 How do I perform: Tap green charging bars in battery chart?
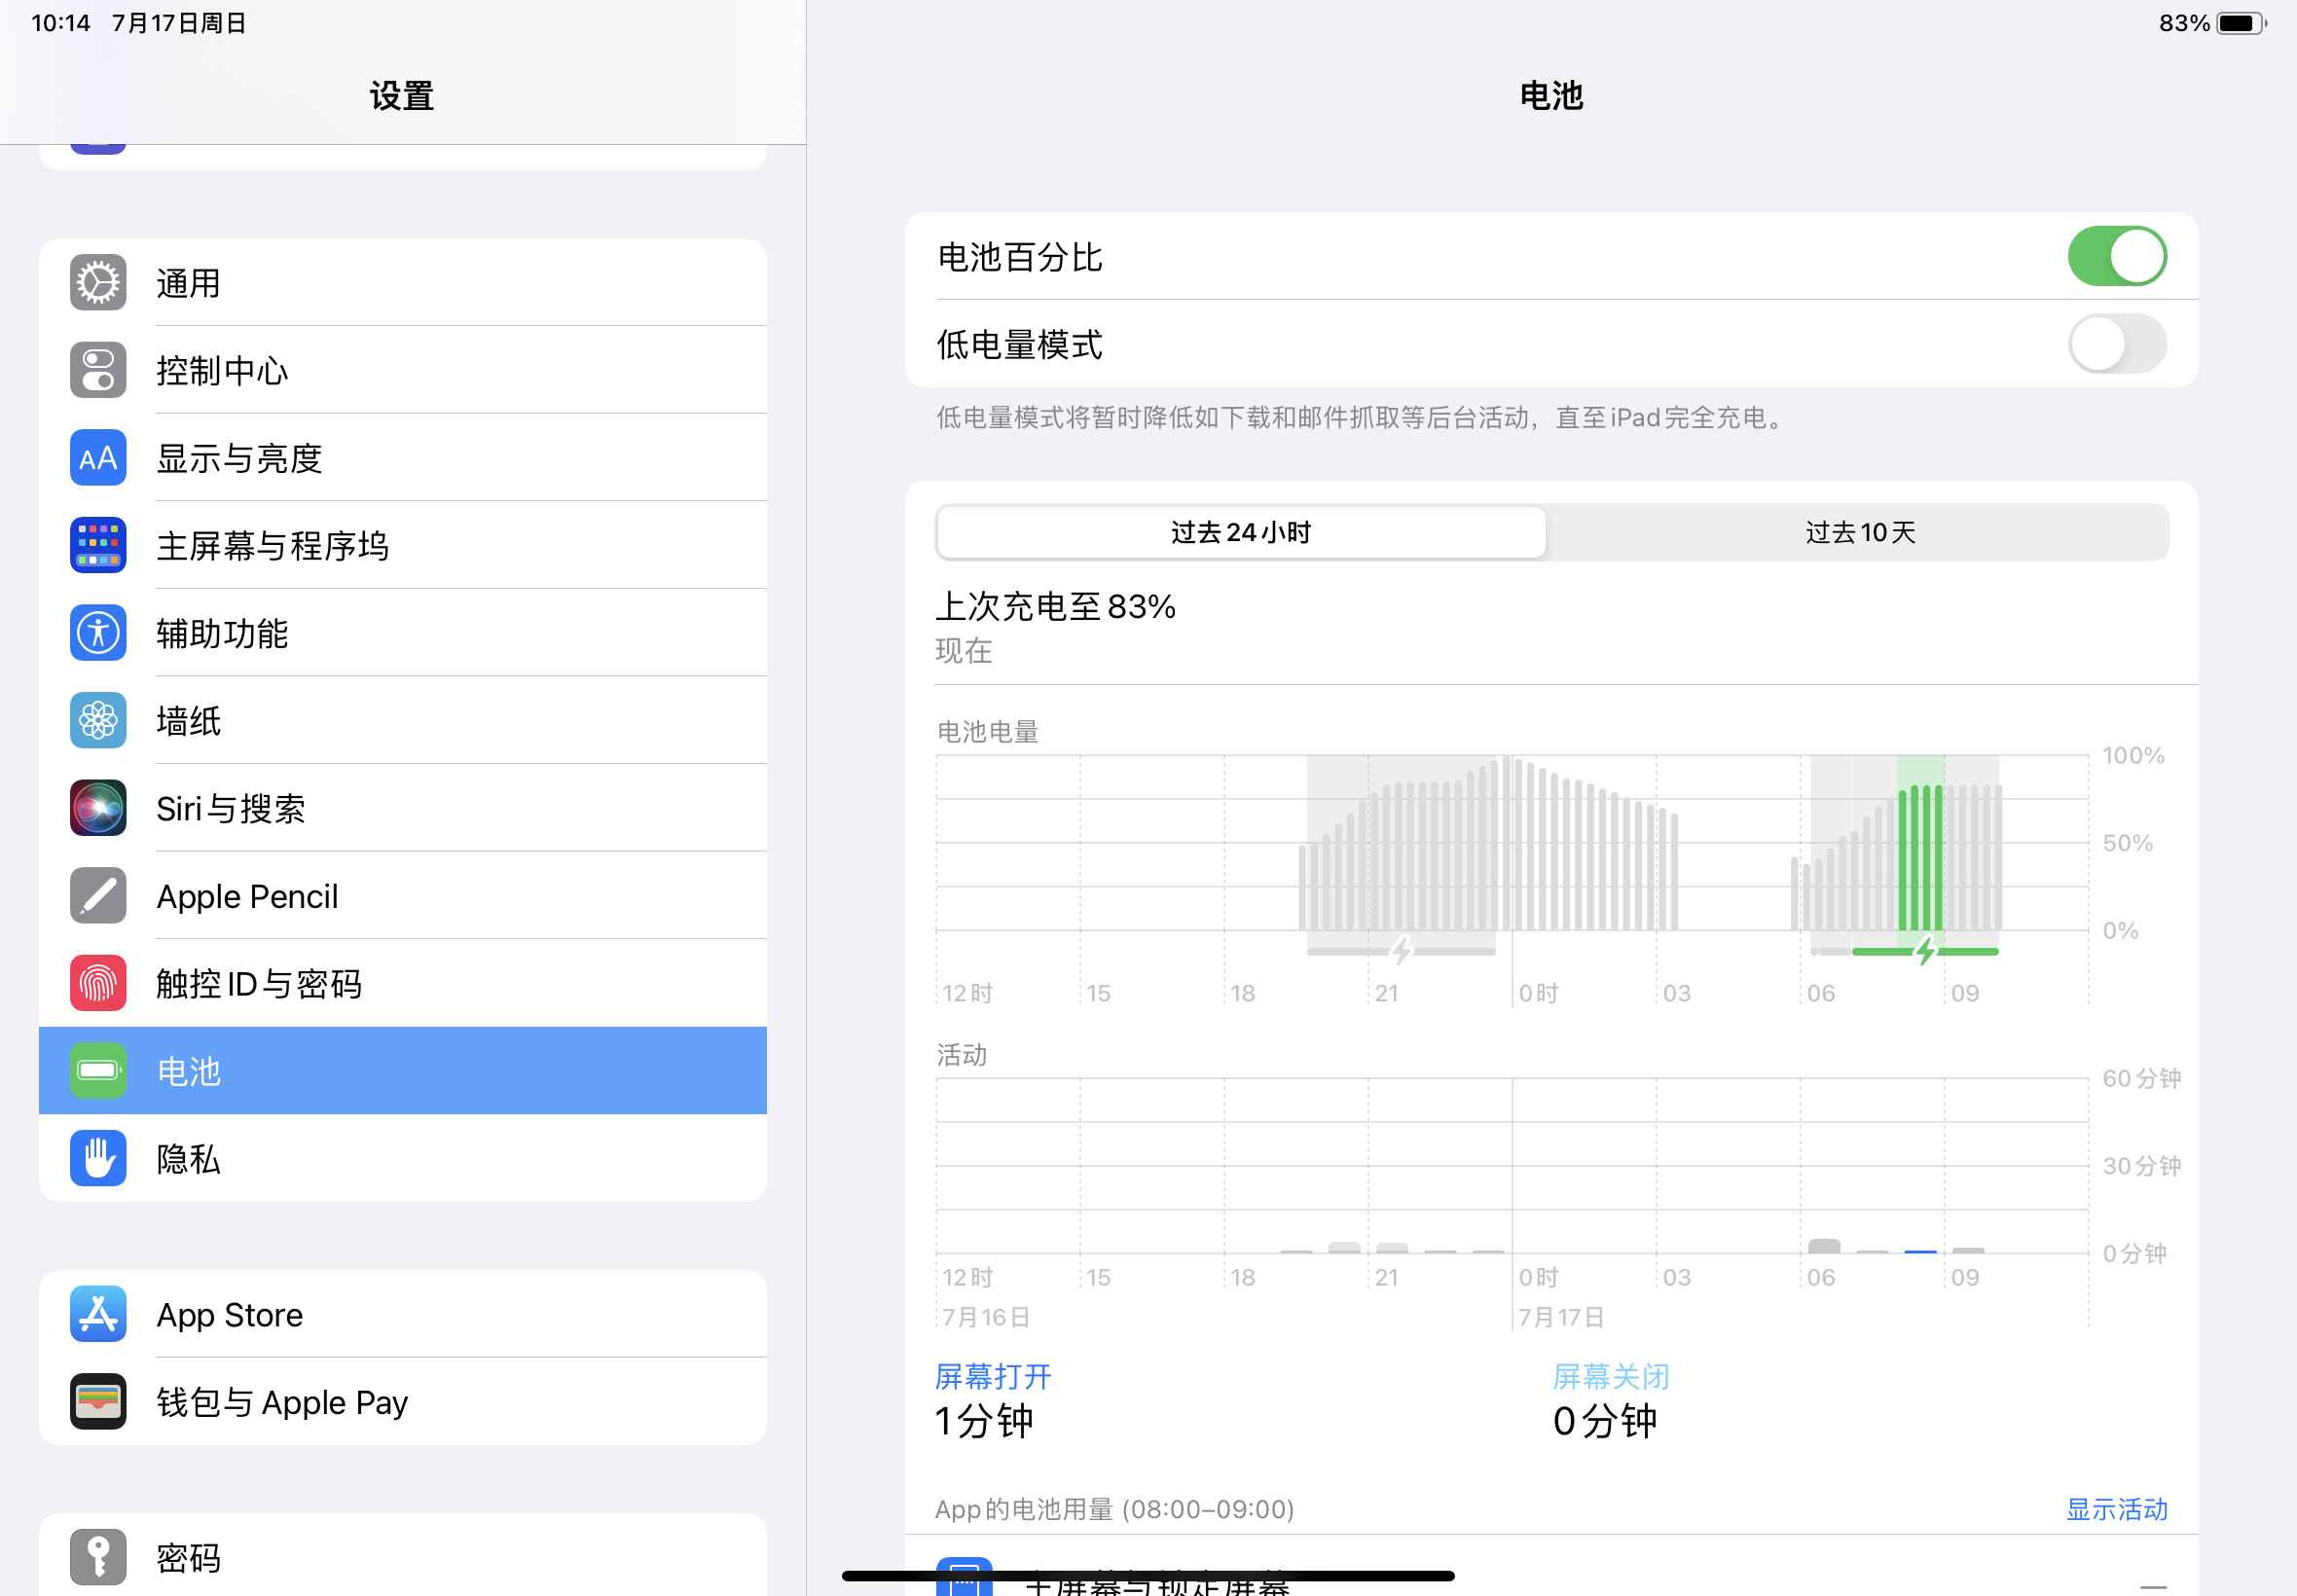pos(1920,860)
